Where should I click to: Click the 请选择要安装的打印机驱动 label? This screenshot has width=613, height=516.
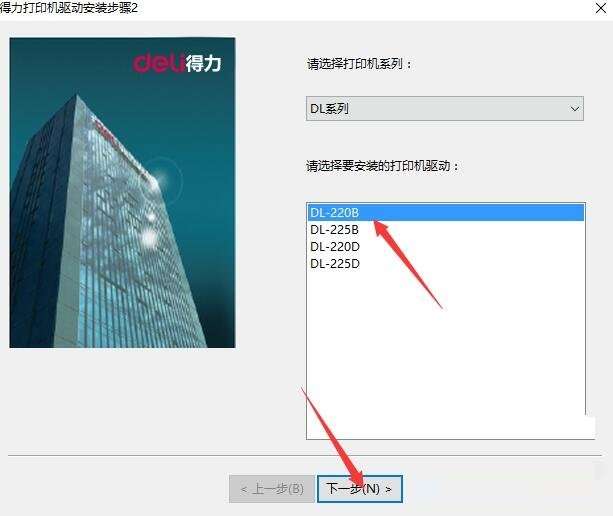click(383, 166)
